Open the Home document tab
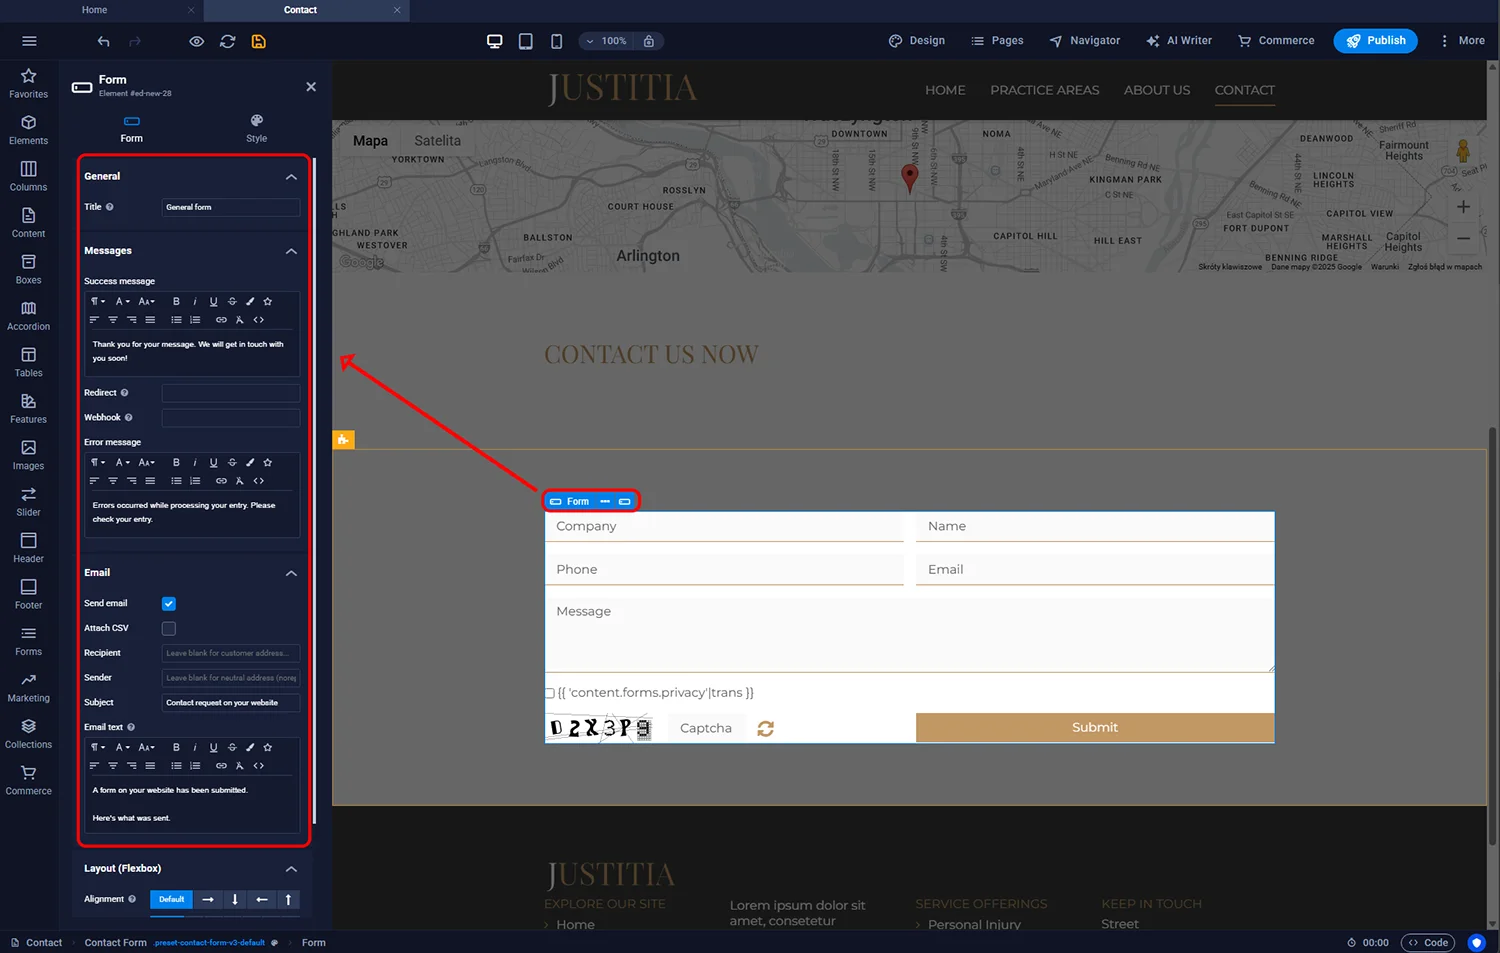Image resolution: width=1500 pixels, height=953 pixels. click(x=95, y=10)
